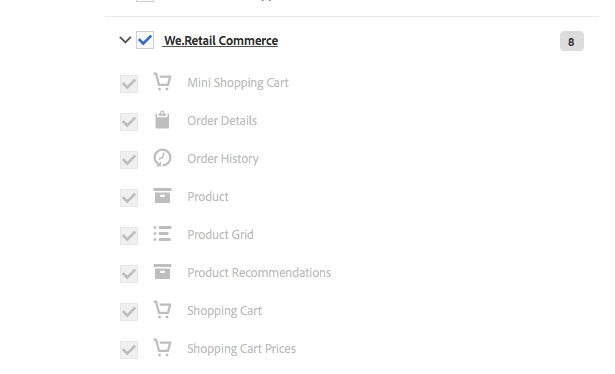Viewport: 615px width, 374px height.
Task: Collapse the We.Retail Commerce group chevron
Action: pos(125,40)
